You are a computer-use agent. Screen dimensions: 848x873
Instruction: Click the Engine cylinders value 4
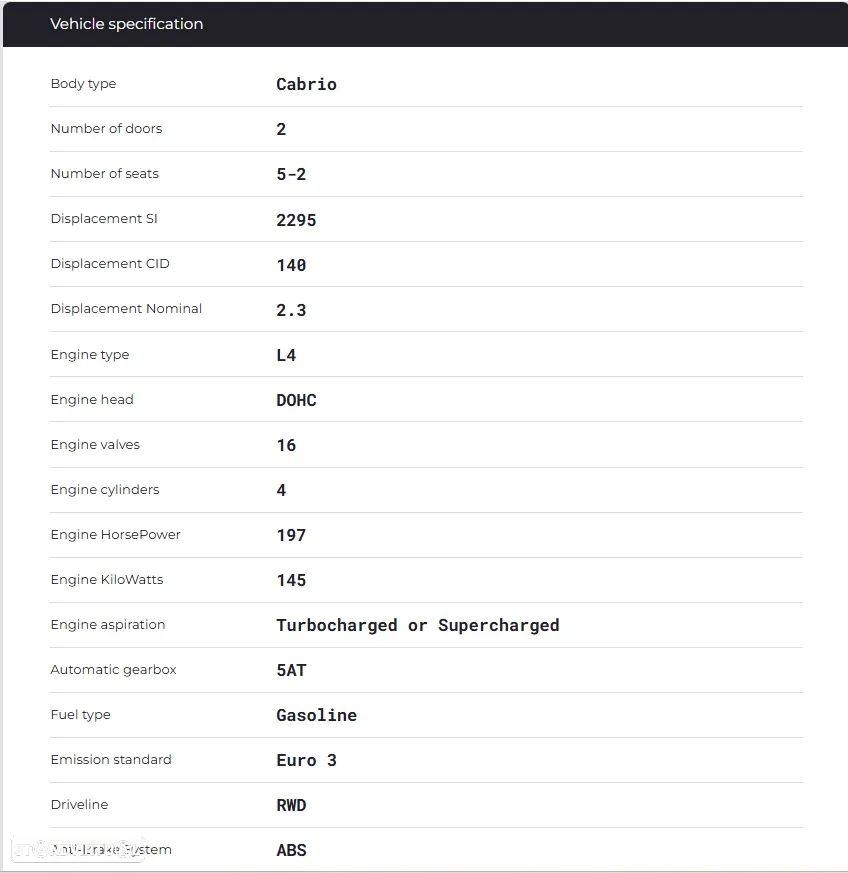[x=281, y=490]
